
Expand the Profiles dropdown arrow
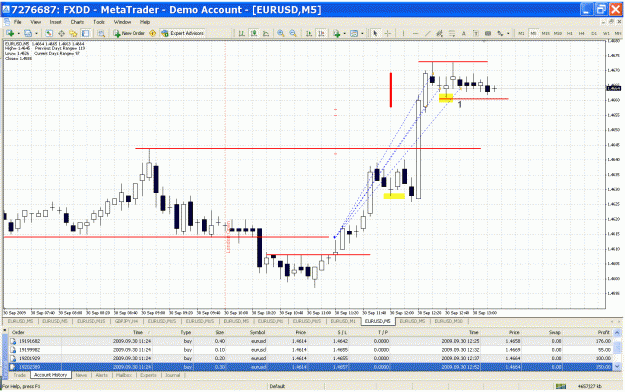click(x=36, y=33)
